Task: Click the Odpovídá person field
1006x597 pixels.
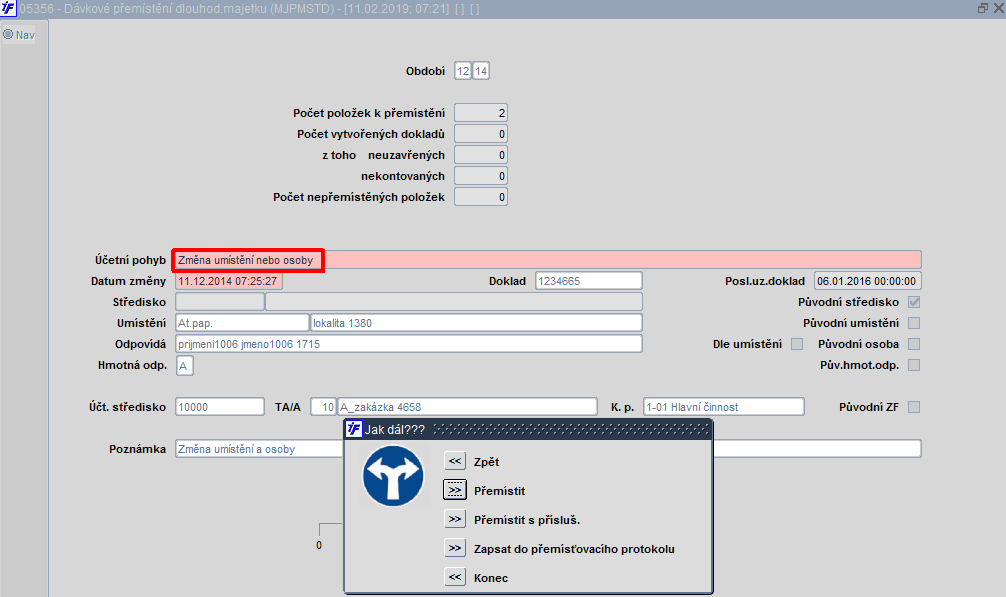Action: 409,344
